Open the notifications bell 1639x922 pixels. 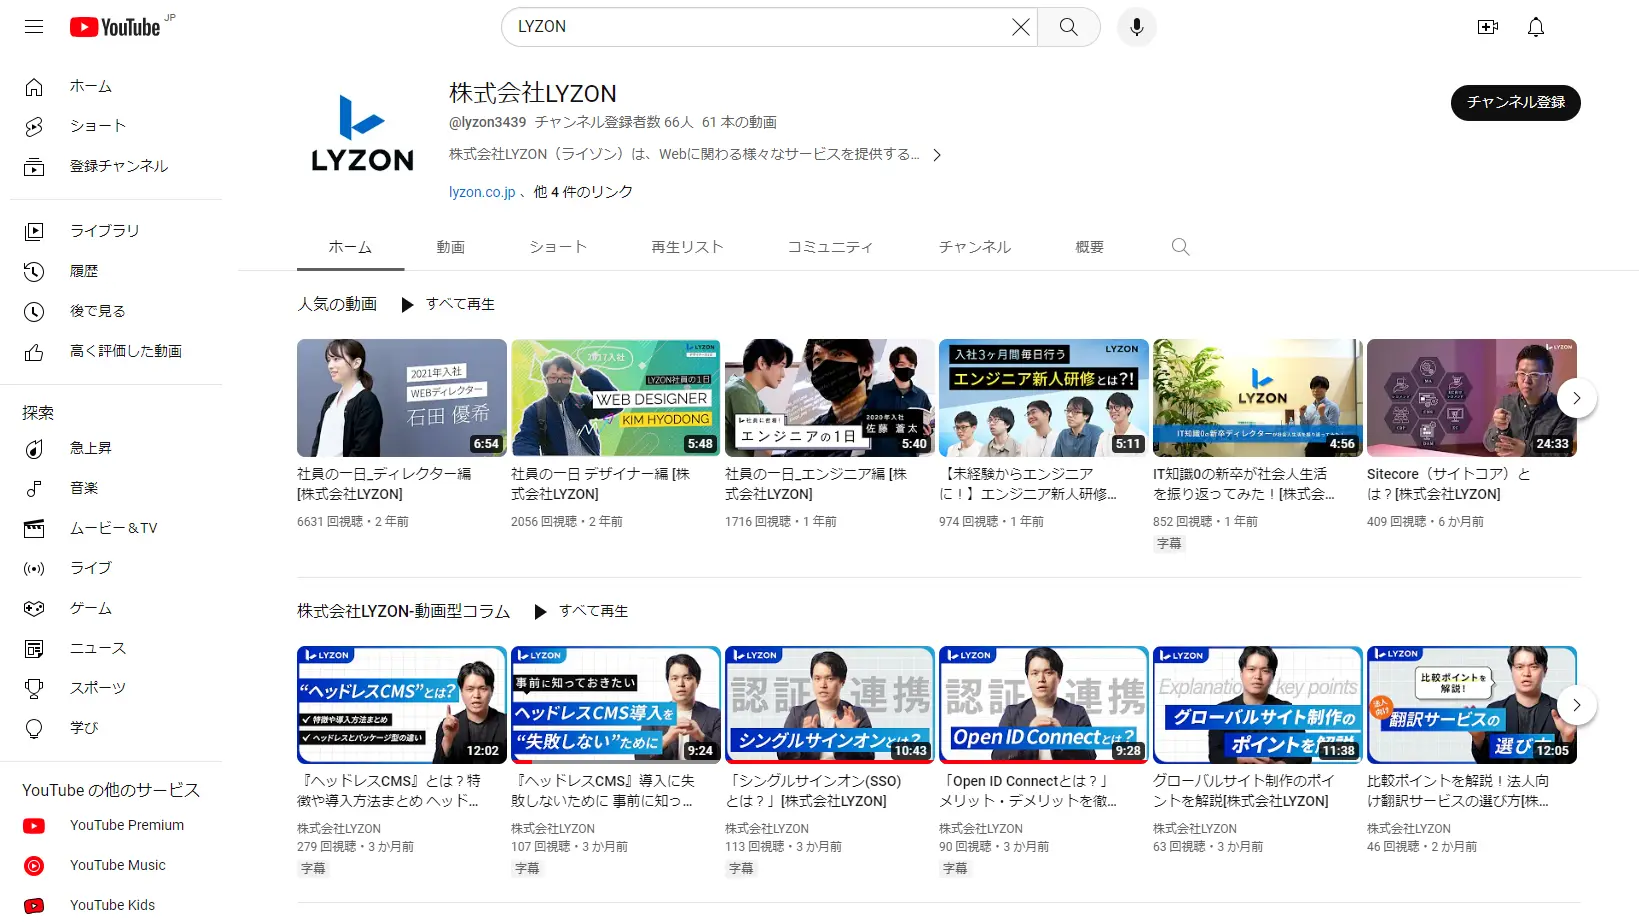[x=1536, y=27]
